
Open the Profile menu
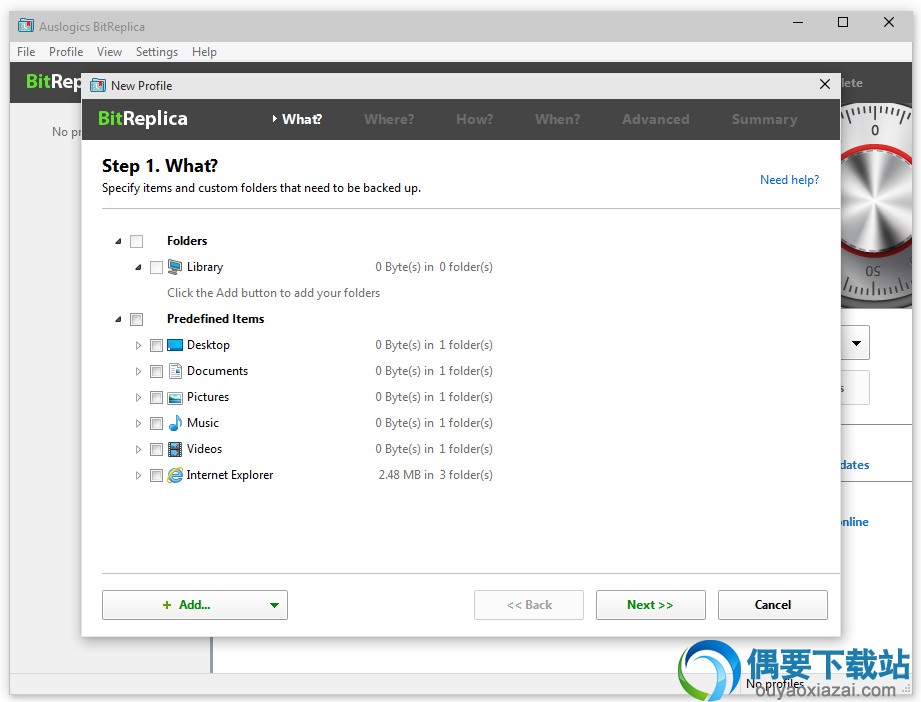66,52
